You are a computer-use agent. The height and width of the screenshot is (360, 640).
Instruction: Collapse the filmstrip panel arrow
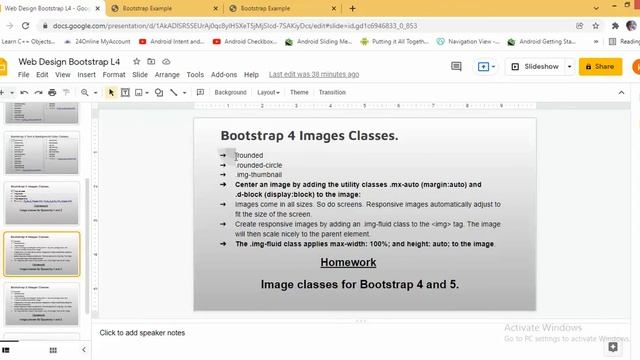point(84,350)
